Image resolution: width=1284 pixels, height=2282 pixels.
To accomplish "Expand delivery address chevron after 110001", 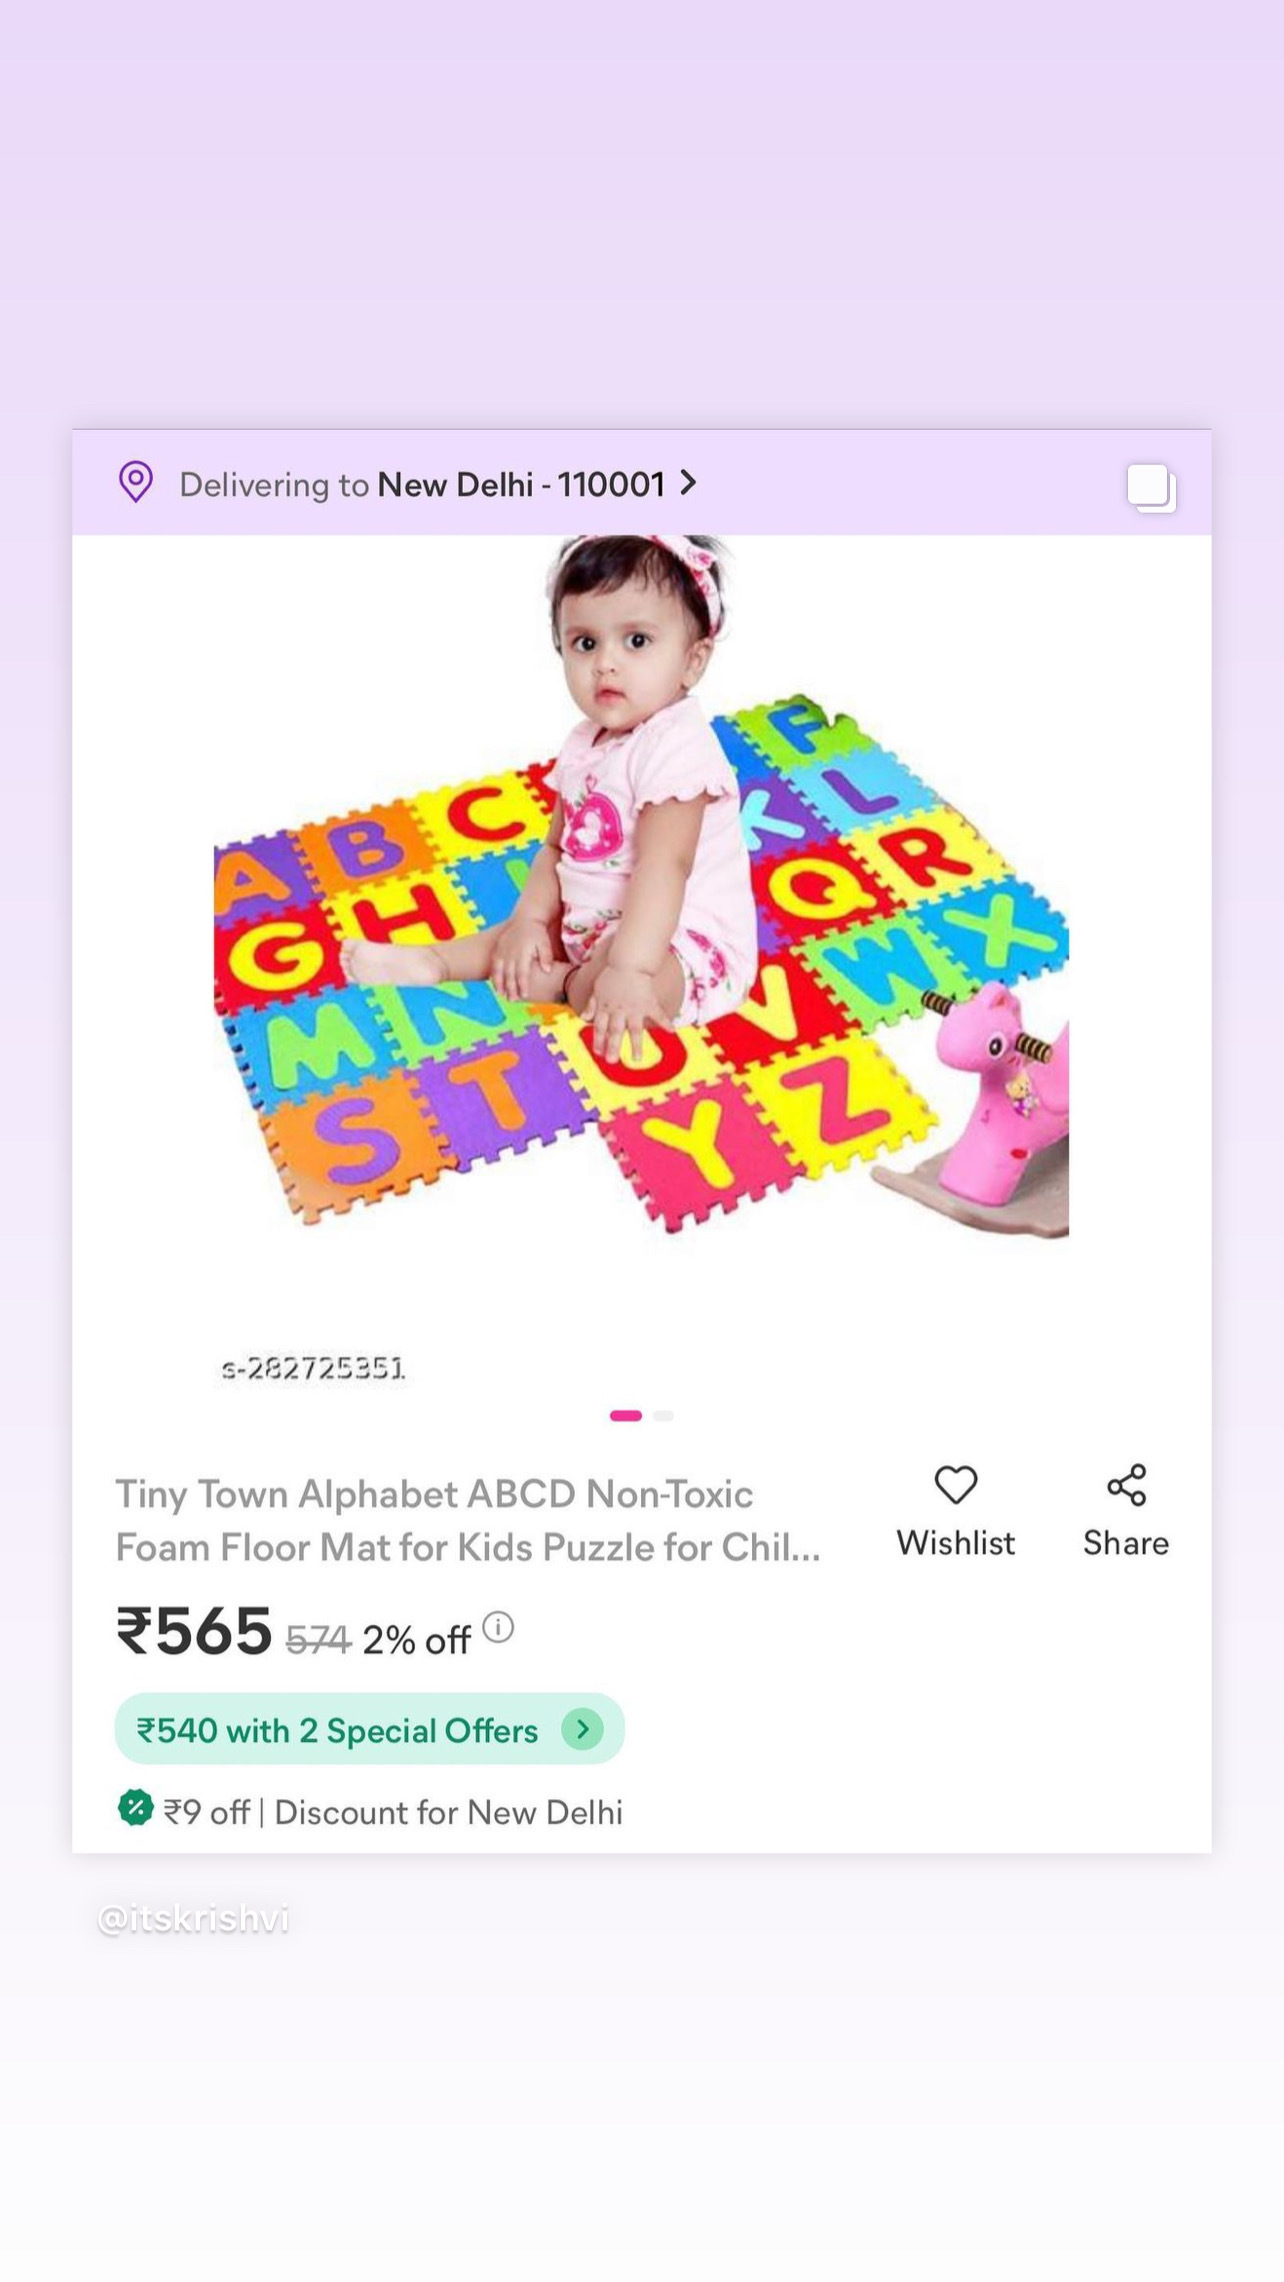I will click(x=687, y=483).
